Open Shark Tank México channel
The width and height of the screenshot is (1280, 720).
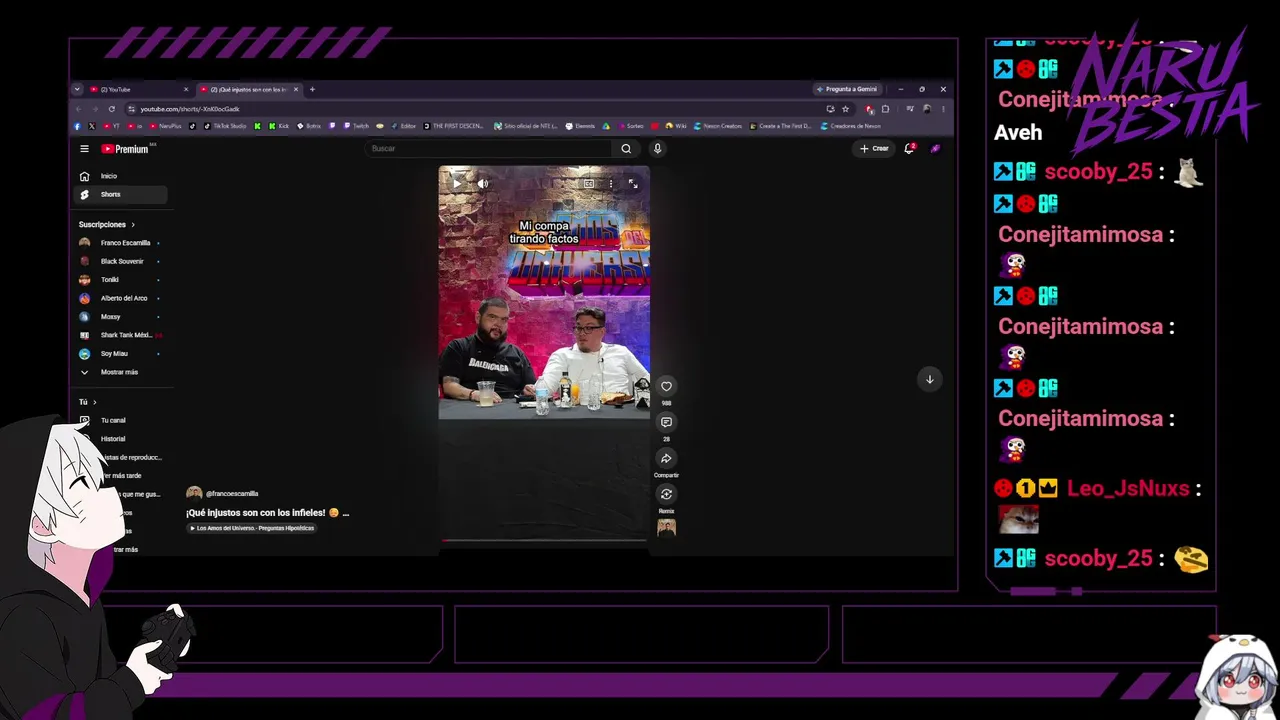click(x=120, y=335)
